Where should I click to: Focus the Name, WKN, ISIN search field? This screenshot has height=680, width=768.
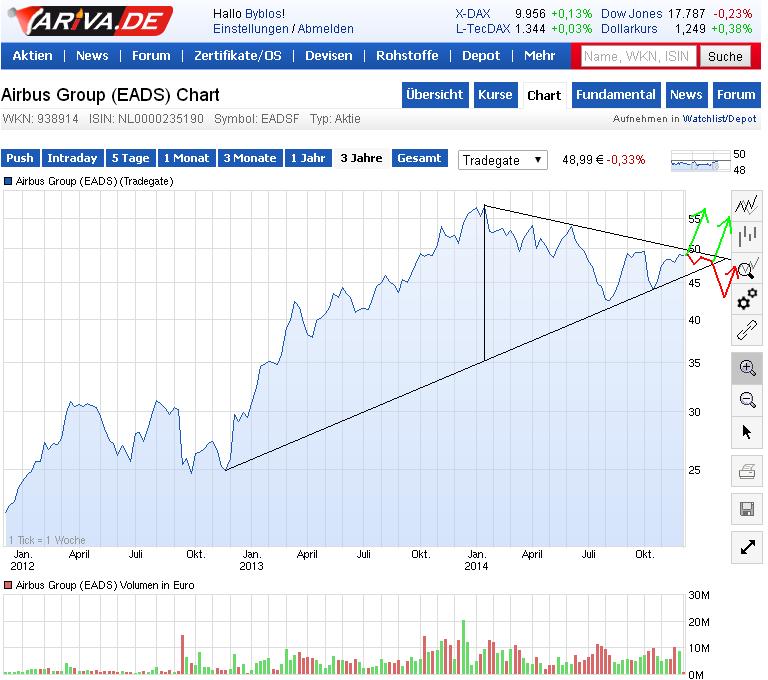tap(636, 57)
